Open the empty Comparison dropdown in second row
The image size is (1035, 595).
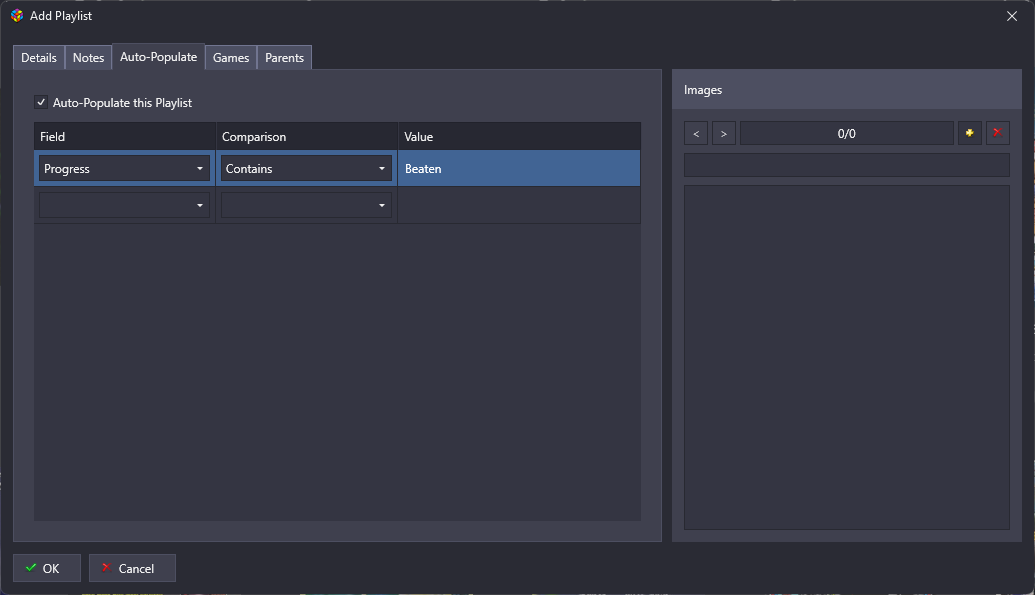pyautogui.click(x=306, y=205)
